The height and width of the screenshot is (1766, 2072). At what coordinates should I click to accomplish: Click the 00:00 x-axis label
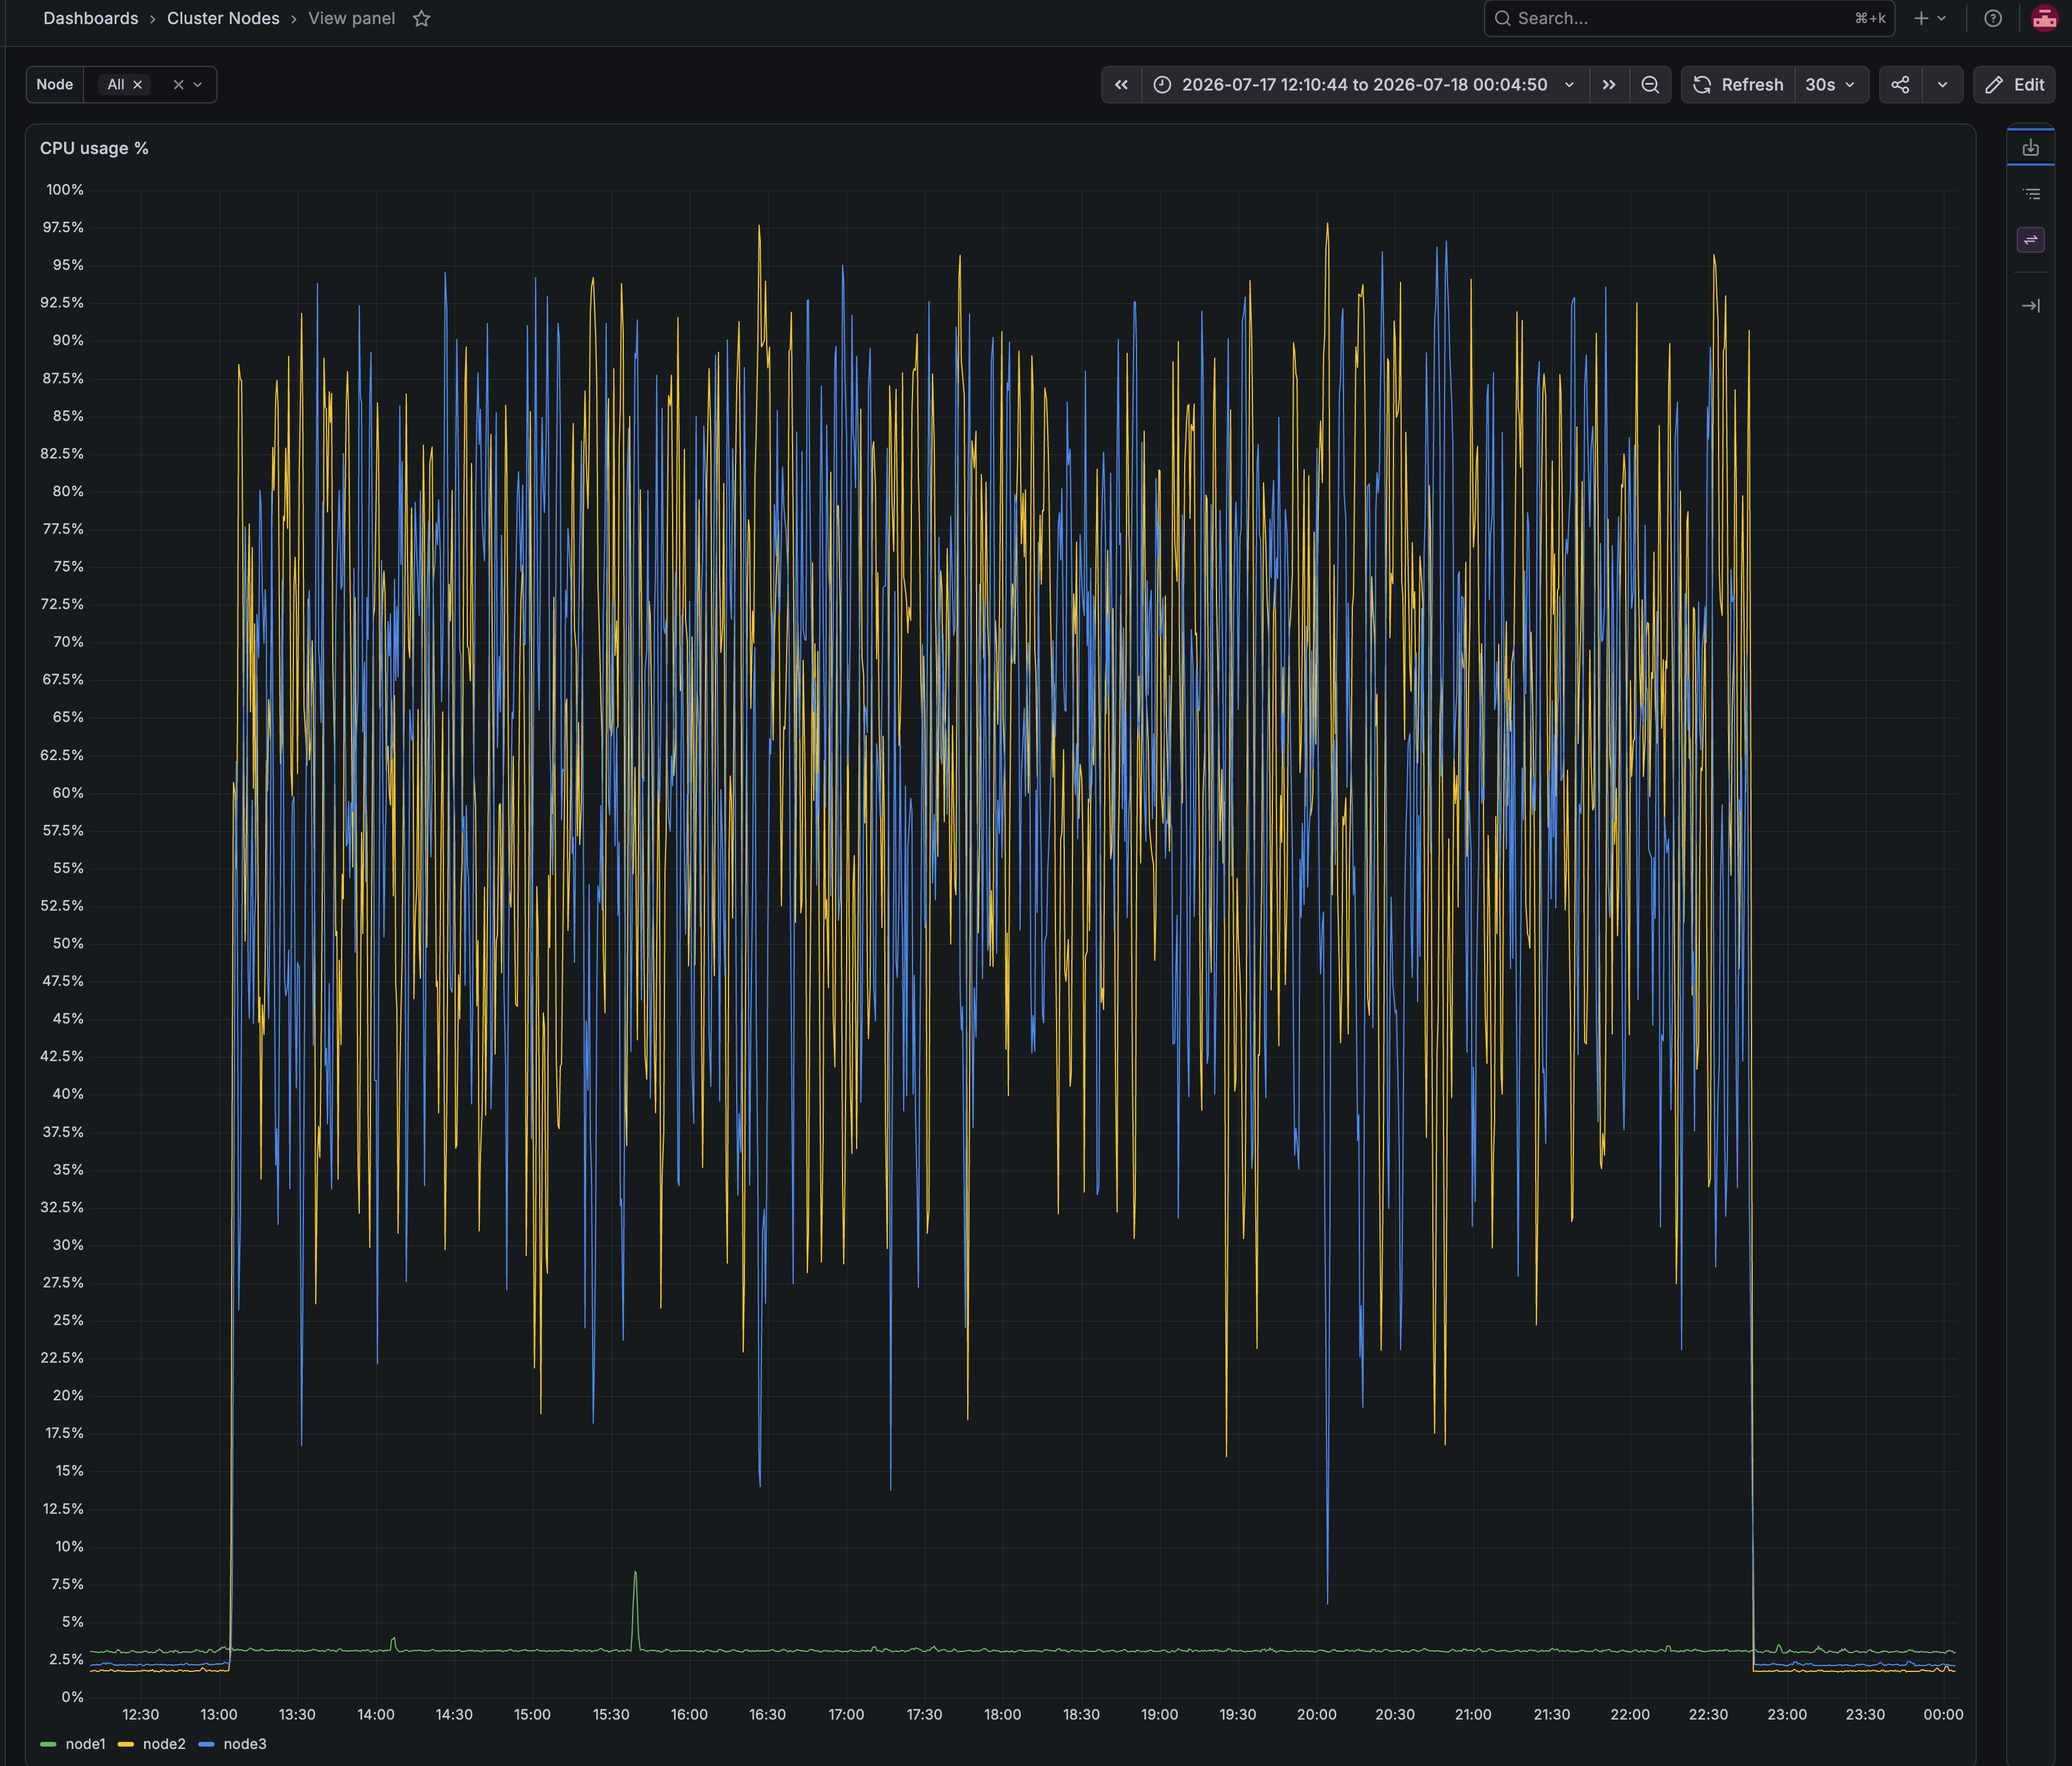(1943, 1715)
